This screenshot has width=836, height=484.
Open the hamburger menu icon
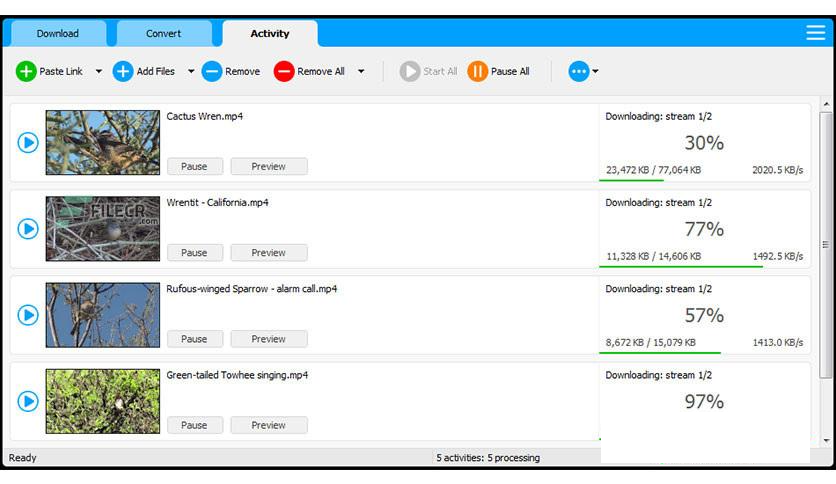(x=816, y=33)
